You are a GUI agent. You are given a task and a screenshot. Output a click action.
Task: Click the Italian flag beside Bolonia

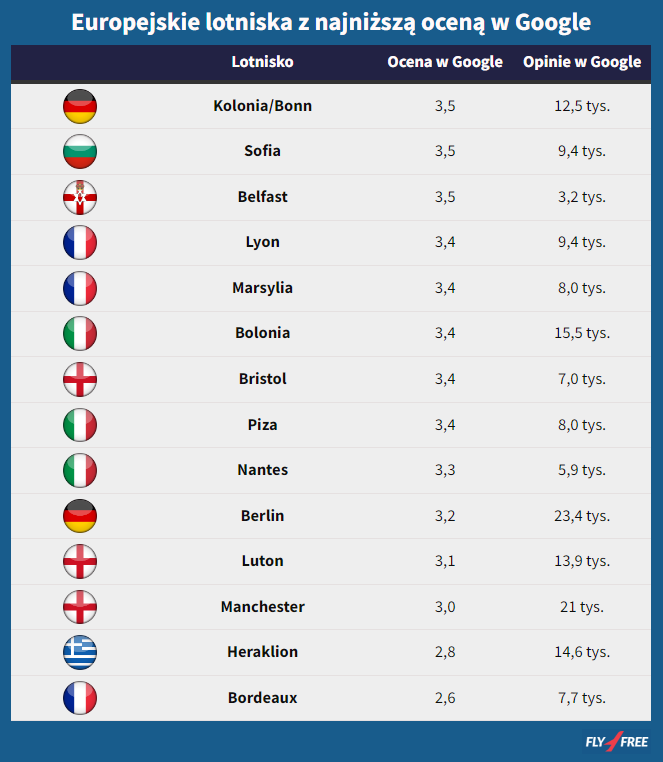click(x=80, y=333)
